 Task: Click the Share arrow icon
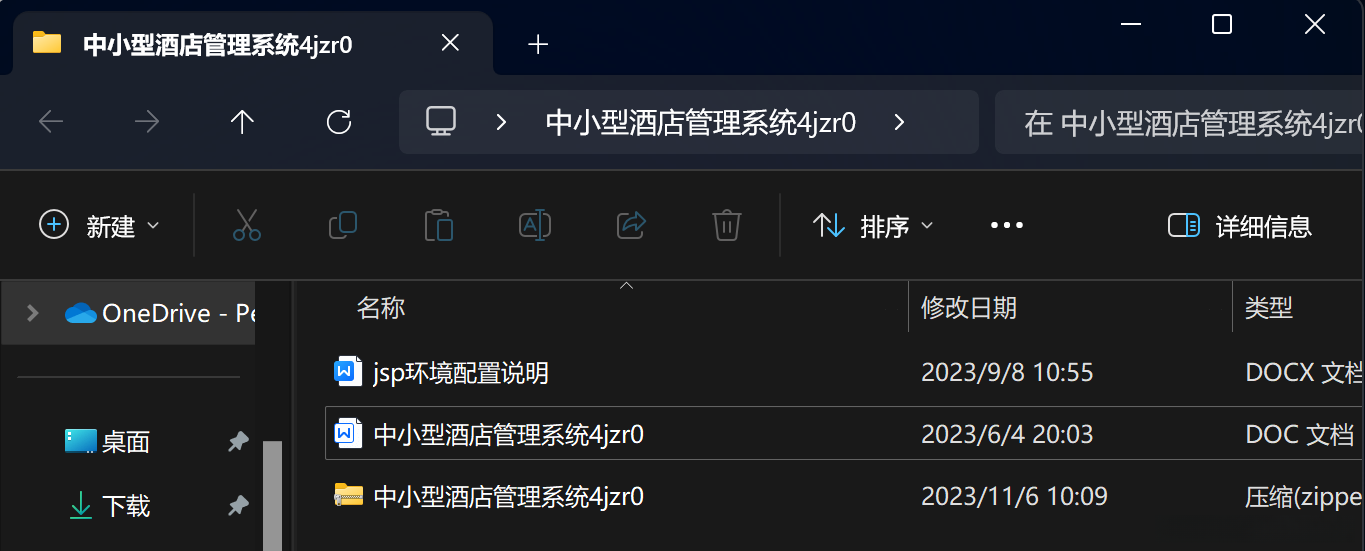pos(631,225)
